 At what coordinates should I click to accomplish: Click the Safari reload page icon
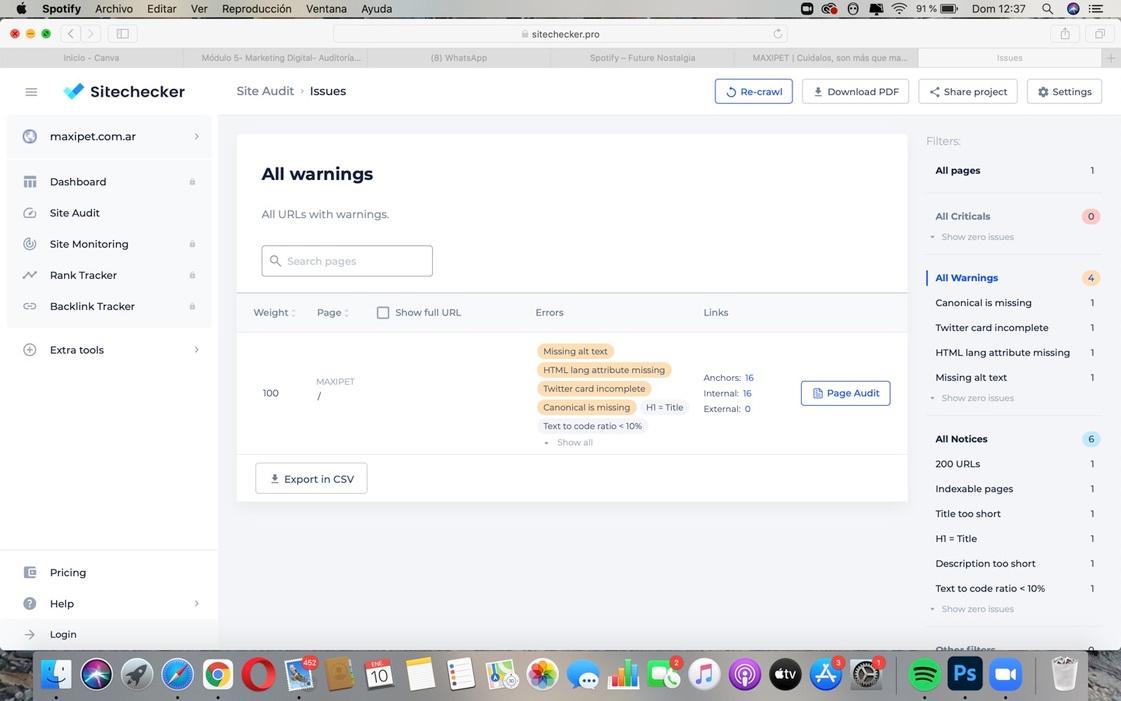pyautogui.click(x=778, y=34)
